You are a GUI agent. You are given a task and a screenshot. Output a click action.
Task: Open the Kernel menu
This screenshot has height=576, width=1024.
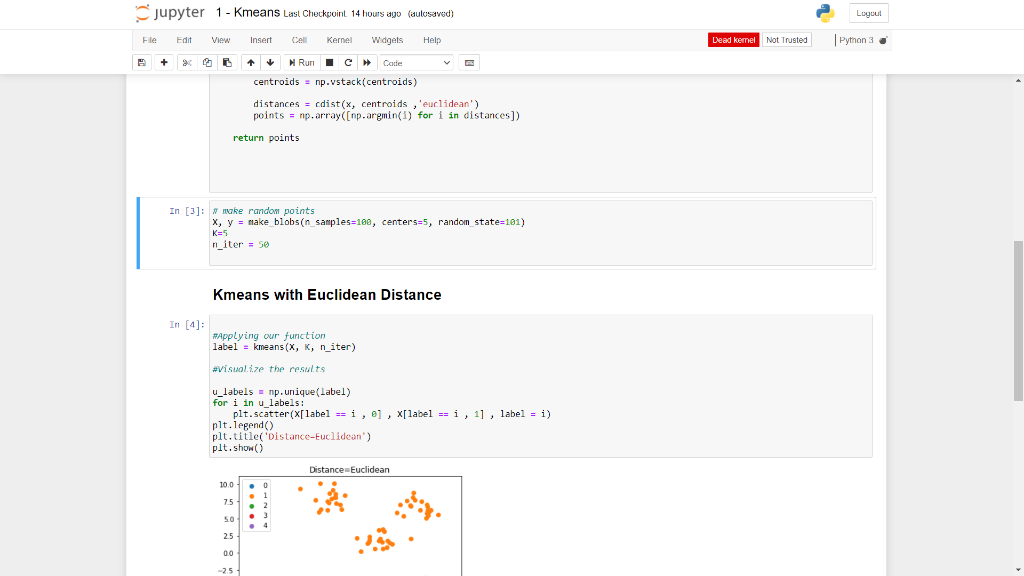point(339,40)
